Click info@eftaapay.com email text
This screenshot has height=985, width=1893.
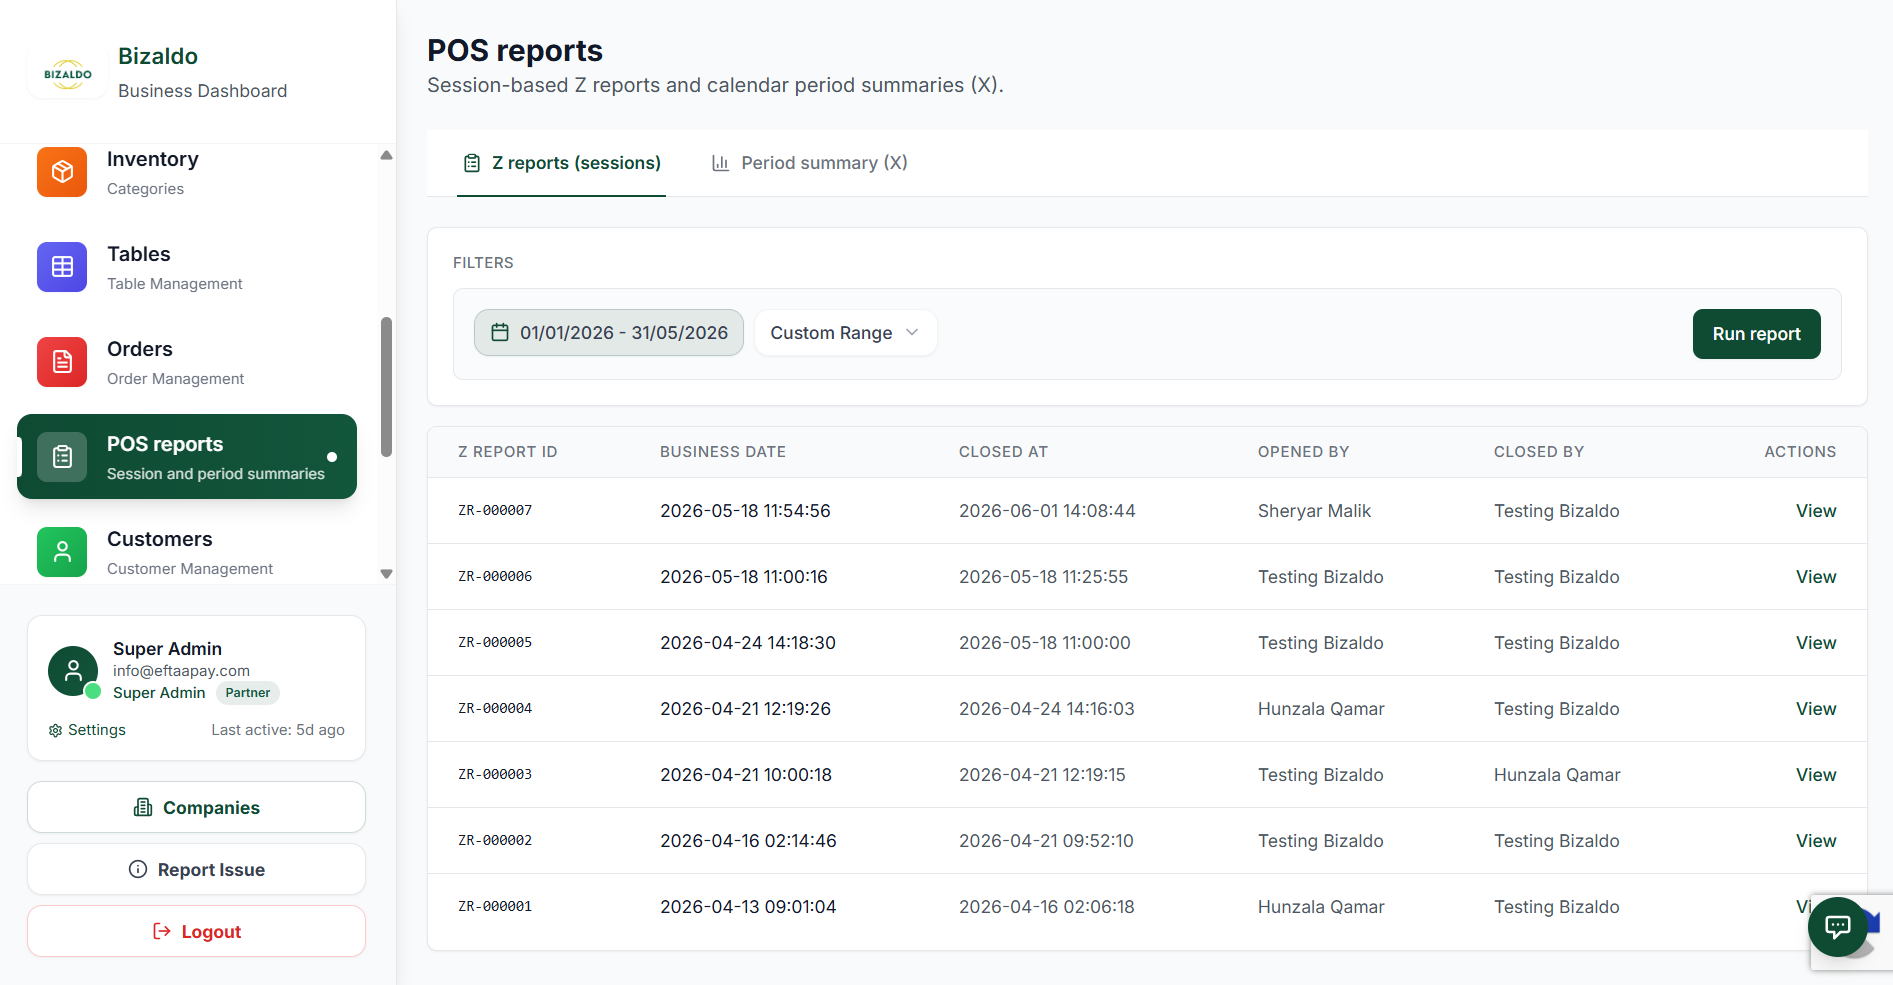[x=181, y=671]
